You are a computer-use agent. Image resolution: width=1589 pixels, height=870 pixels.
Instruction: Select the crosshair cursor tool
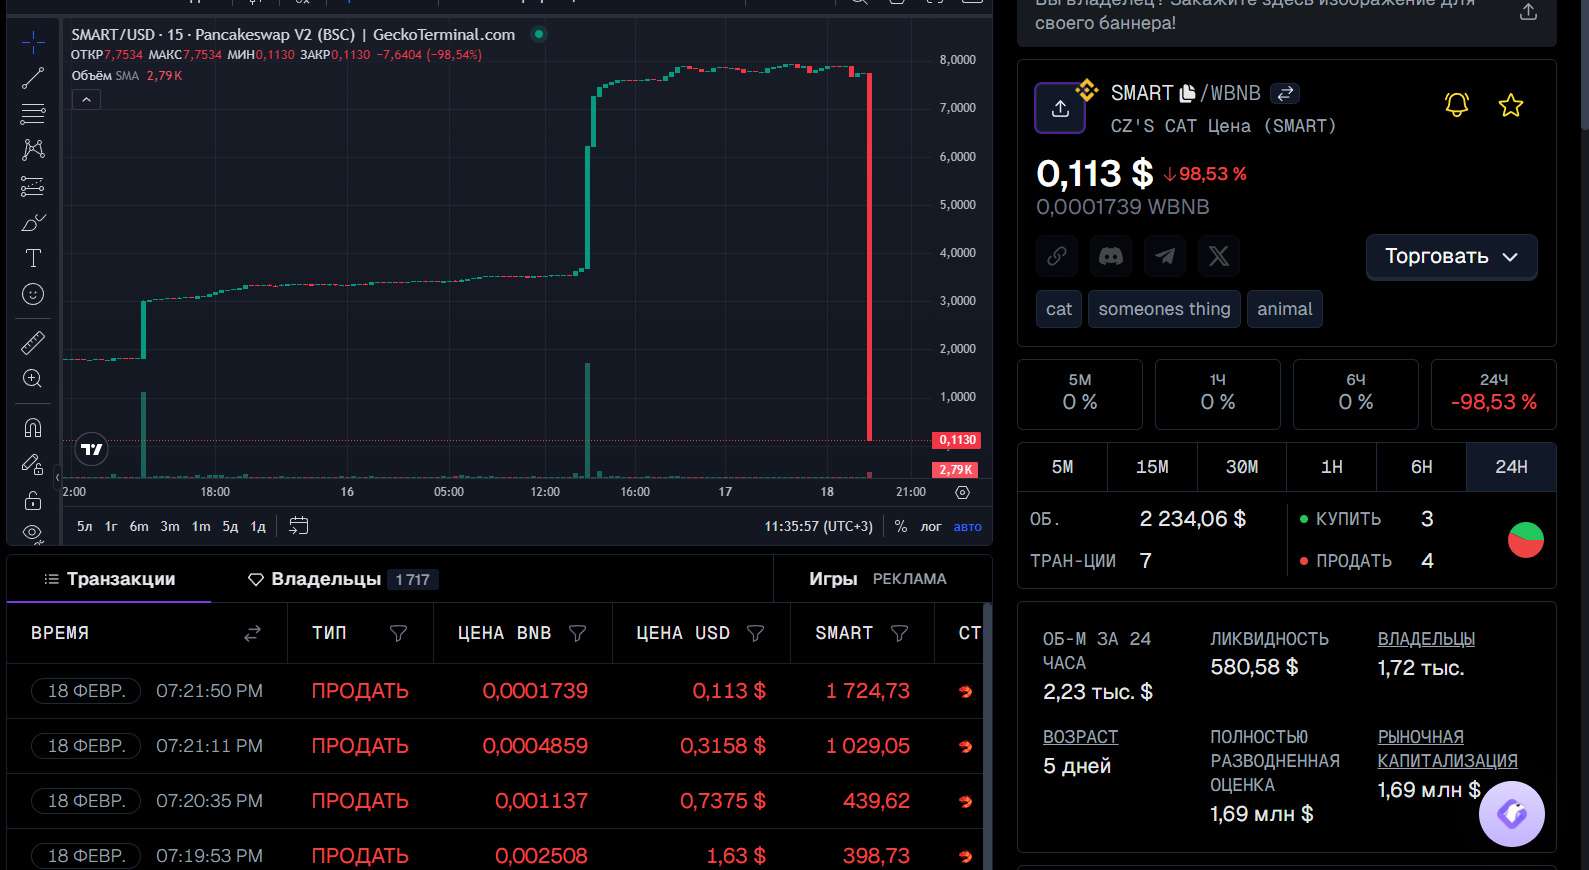33,41
